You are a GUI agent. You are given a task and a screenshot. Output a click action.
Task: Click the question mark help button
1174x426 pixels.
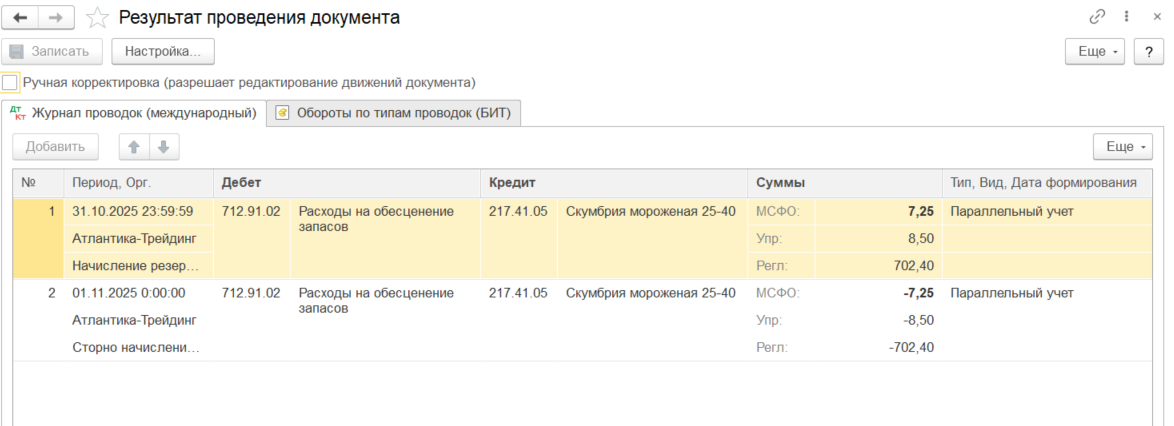click(1149, 51)
